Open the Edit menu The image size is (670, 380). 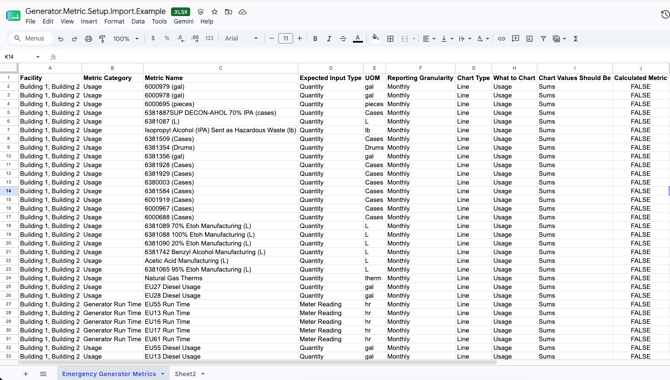point(48,21)
